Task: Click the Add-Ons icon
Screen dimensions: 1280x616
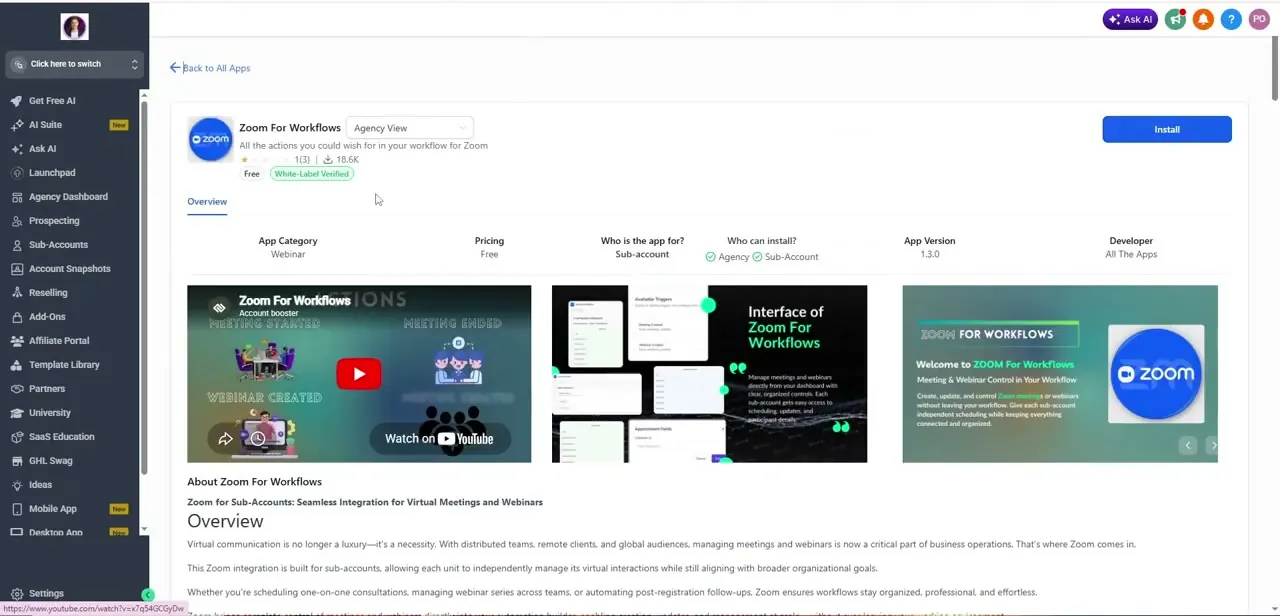Action: pos(17,317)
